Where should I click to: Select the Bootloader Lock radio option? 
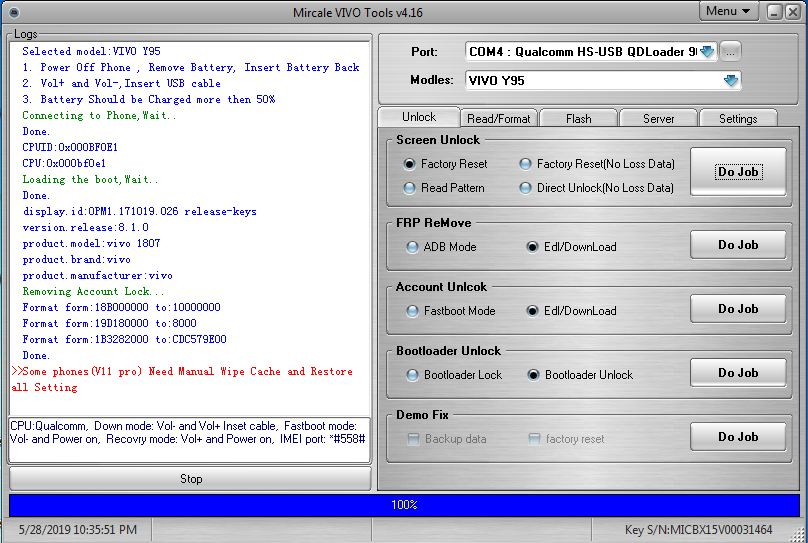pos(453,375)
